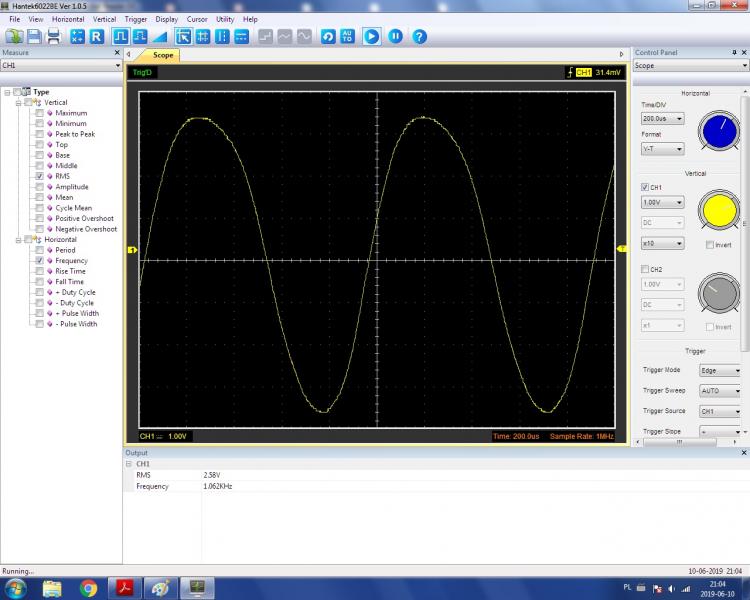Pause acquisition with the pause icon

tap(395, 36)
